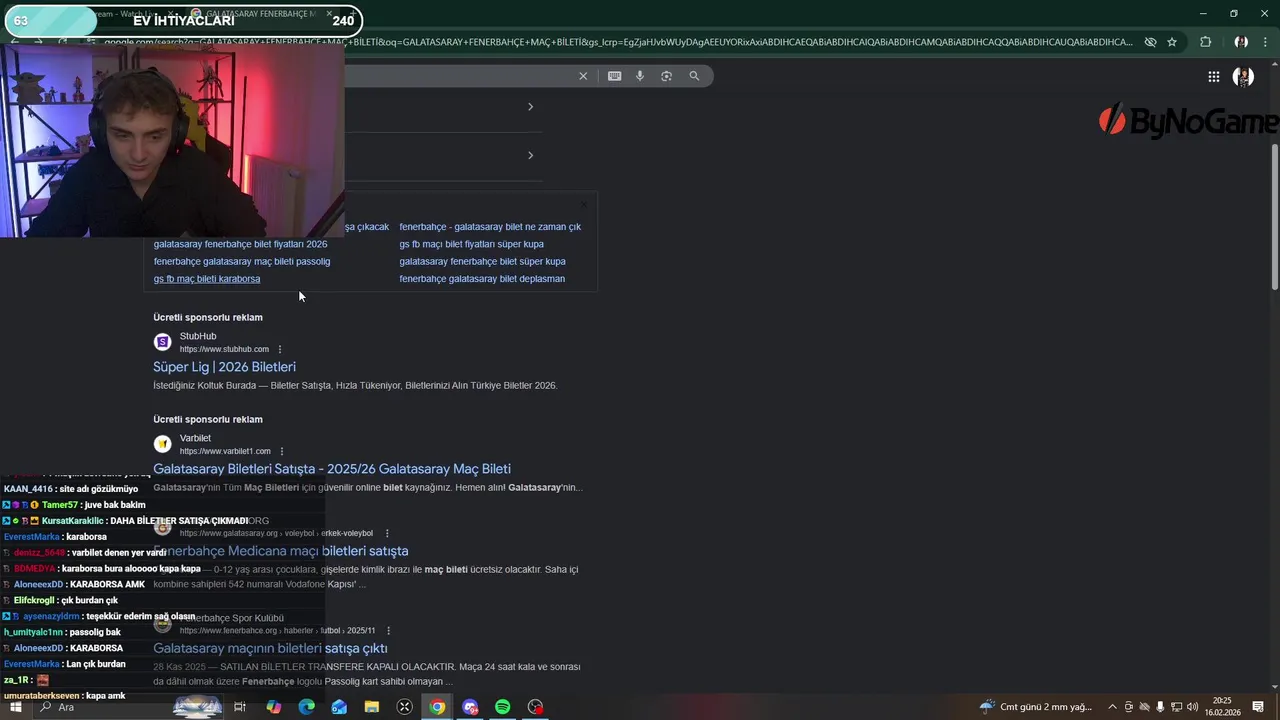Open microphone status icon in tray
This screenshot has height=720, width=1280.
tap(1160, 707)
